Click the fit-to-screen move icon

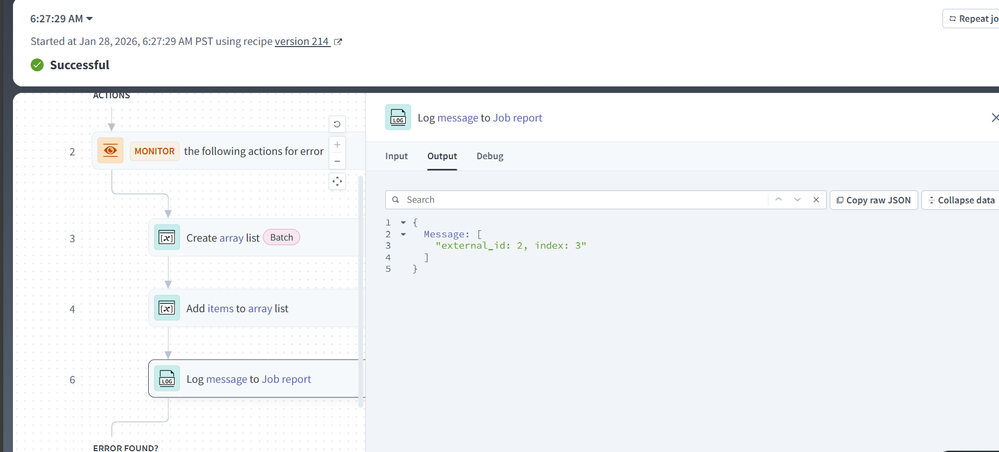tap(337, 181)
